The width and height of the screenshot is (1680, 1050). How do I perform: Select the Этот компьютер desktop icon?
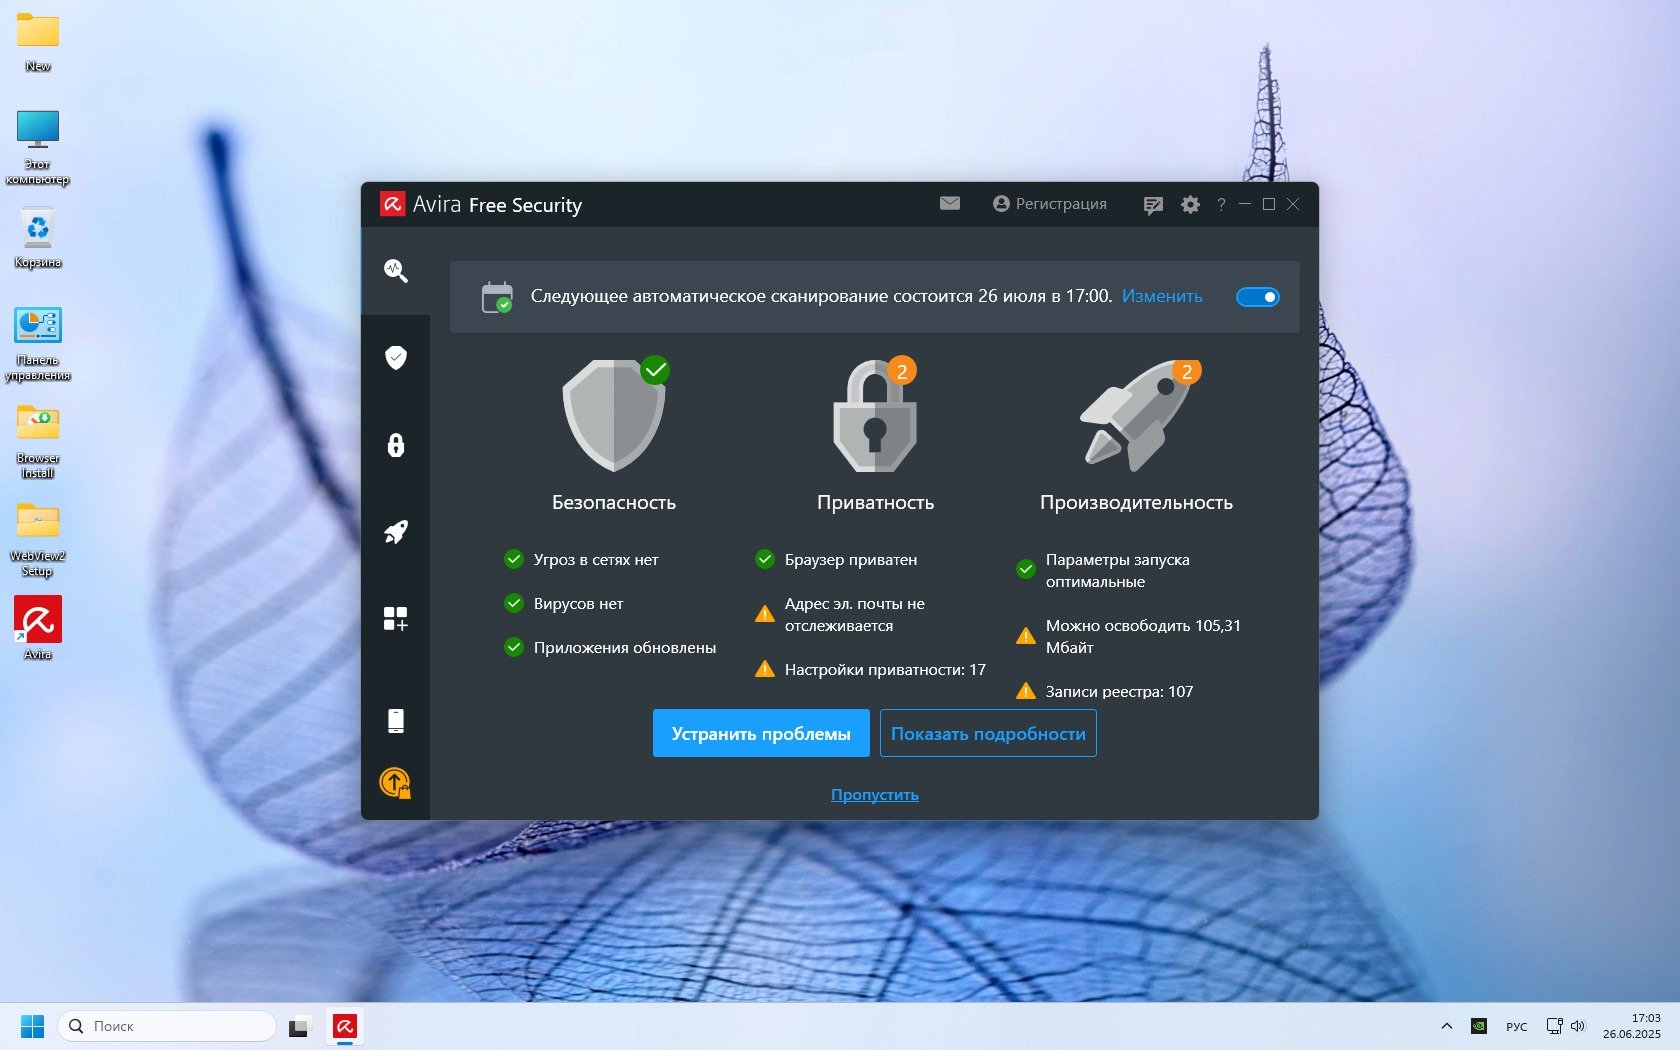[x=38, y=147]
